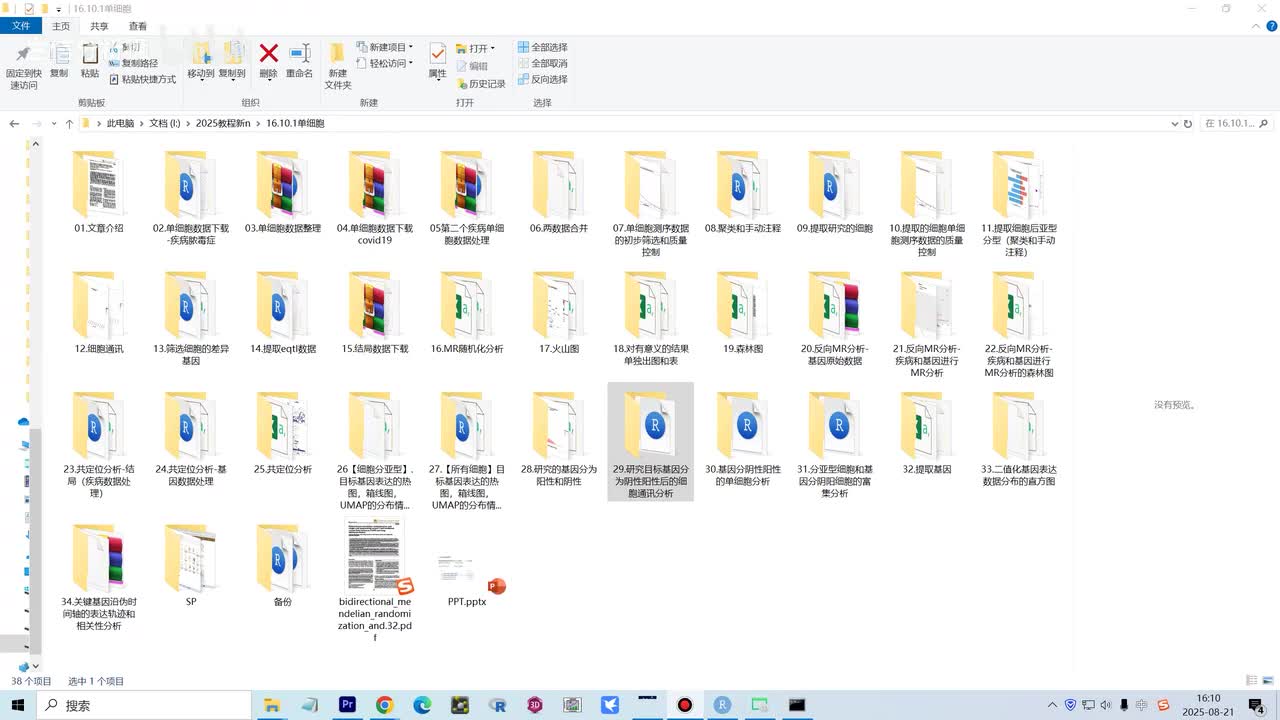The height and width of the screenshot is (720, 1280).
Task: Switch to the 查看 (View) tab
Action: (x=137, y=26)
